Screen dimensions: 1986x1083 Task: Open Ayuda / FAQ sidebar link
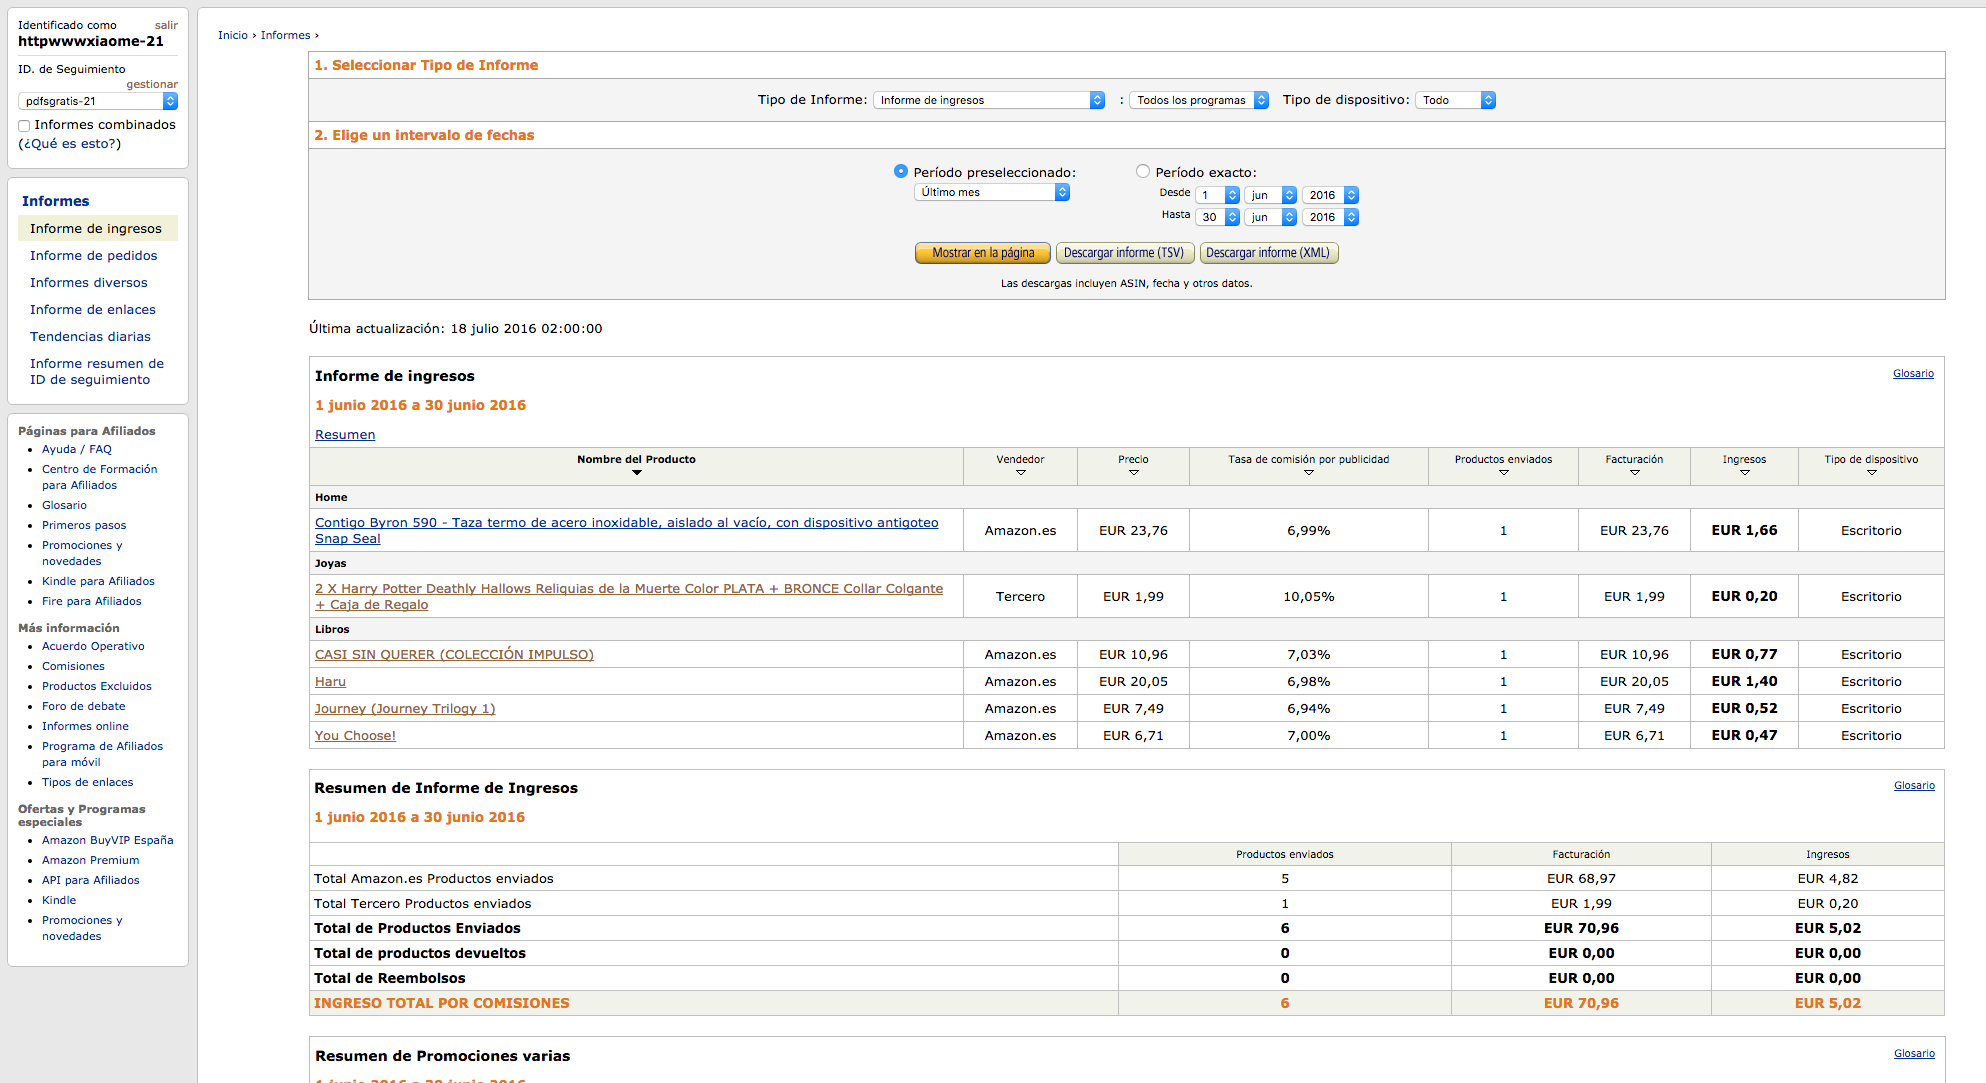tap(77, 449)
